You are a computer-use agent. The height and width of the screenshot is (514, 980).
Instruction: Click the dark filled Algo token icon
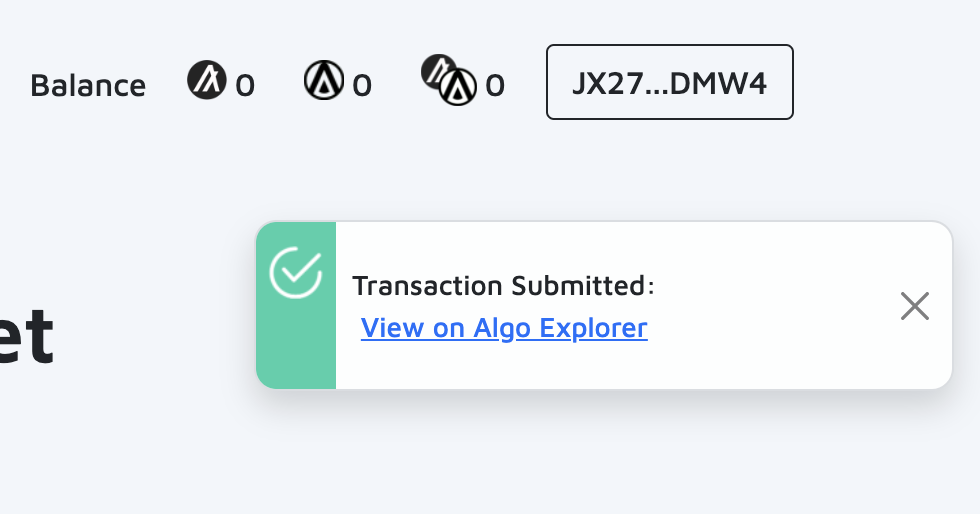(207, 80)
